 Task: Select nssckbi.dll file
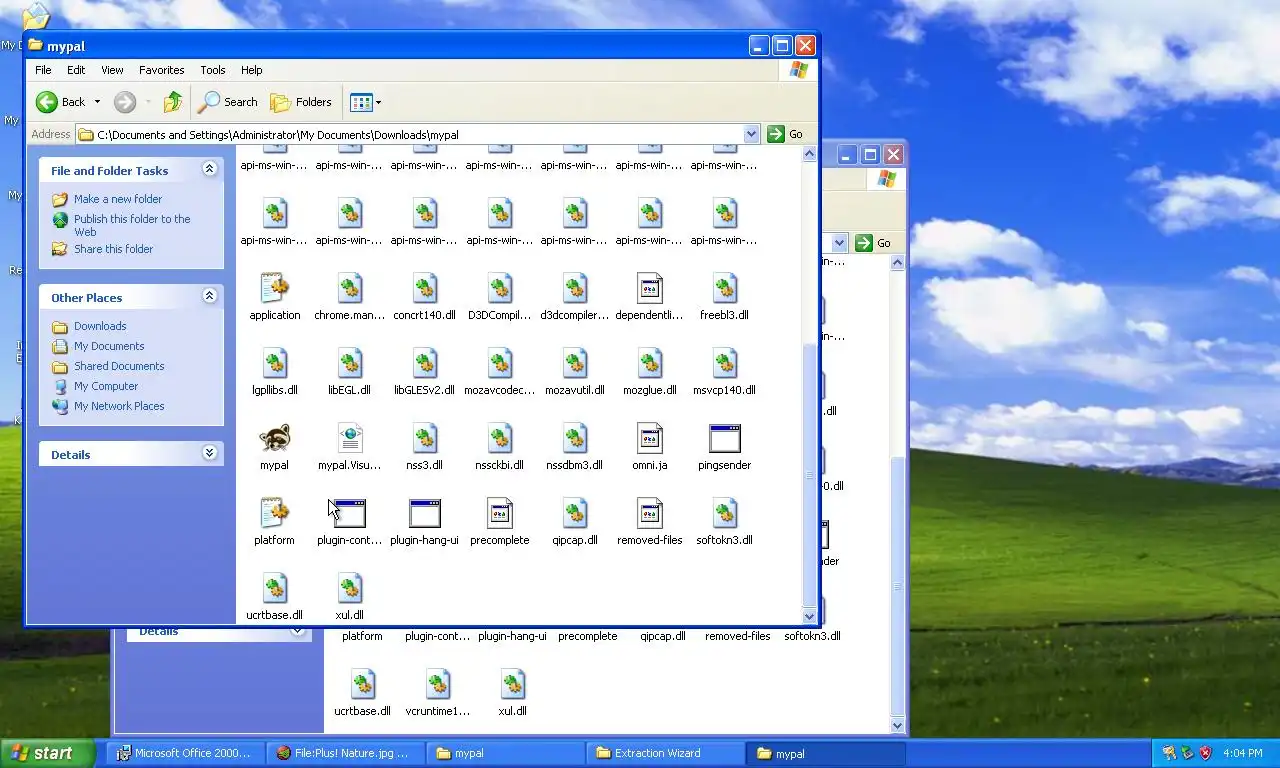500,438
